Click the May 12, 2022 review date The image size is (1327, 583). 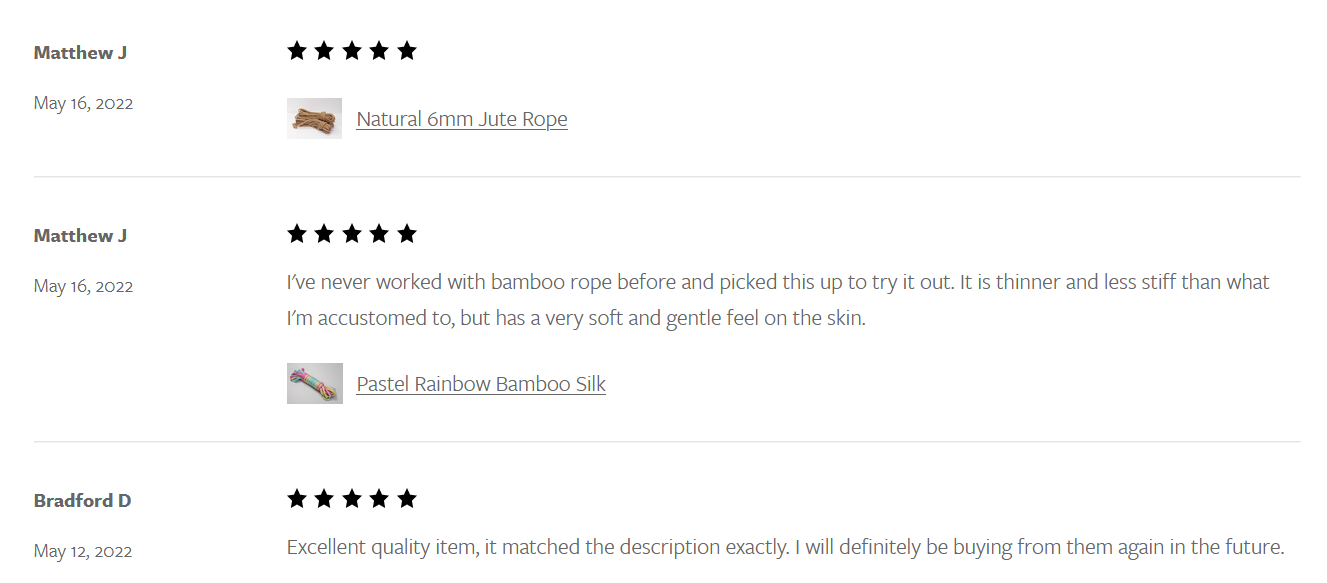pyautogui.click(x=83, y=551)
